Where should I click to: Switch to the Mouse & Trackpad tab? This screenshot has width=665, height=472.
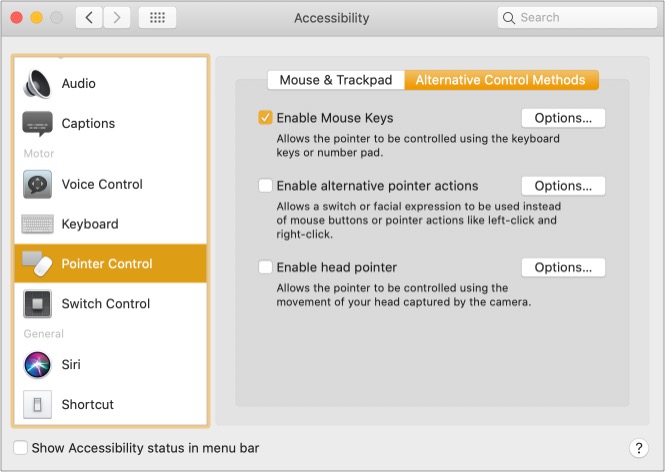pos(336,80)
